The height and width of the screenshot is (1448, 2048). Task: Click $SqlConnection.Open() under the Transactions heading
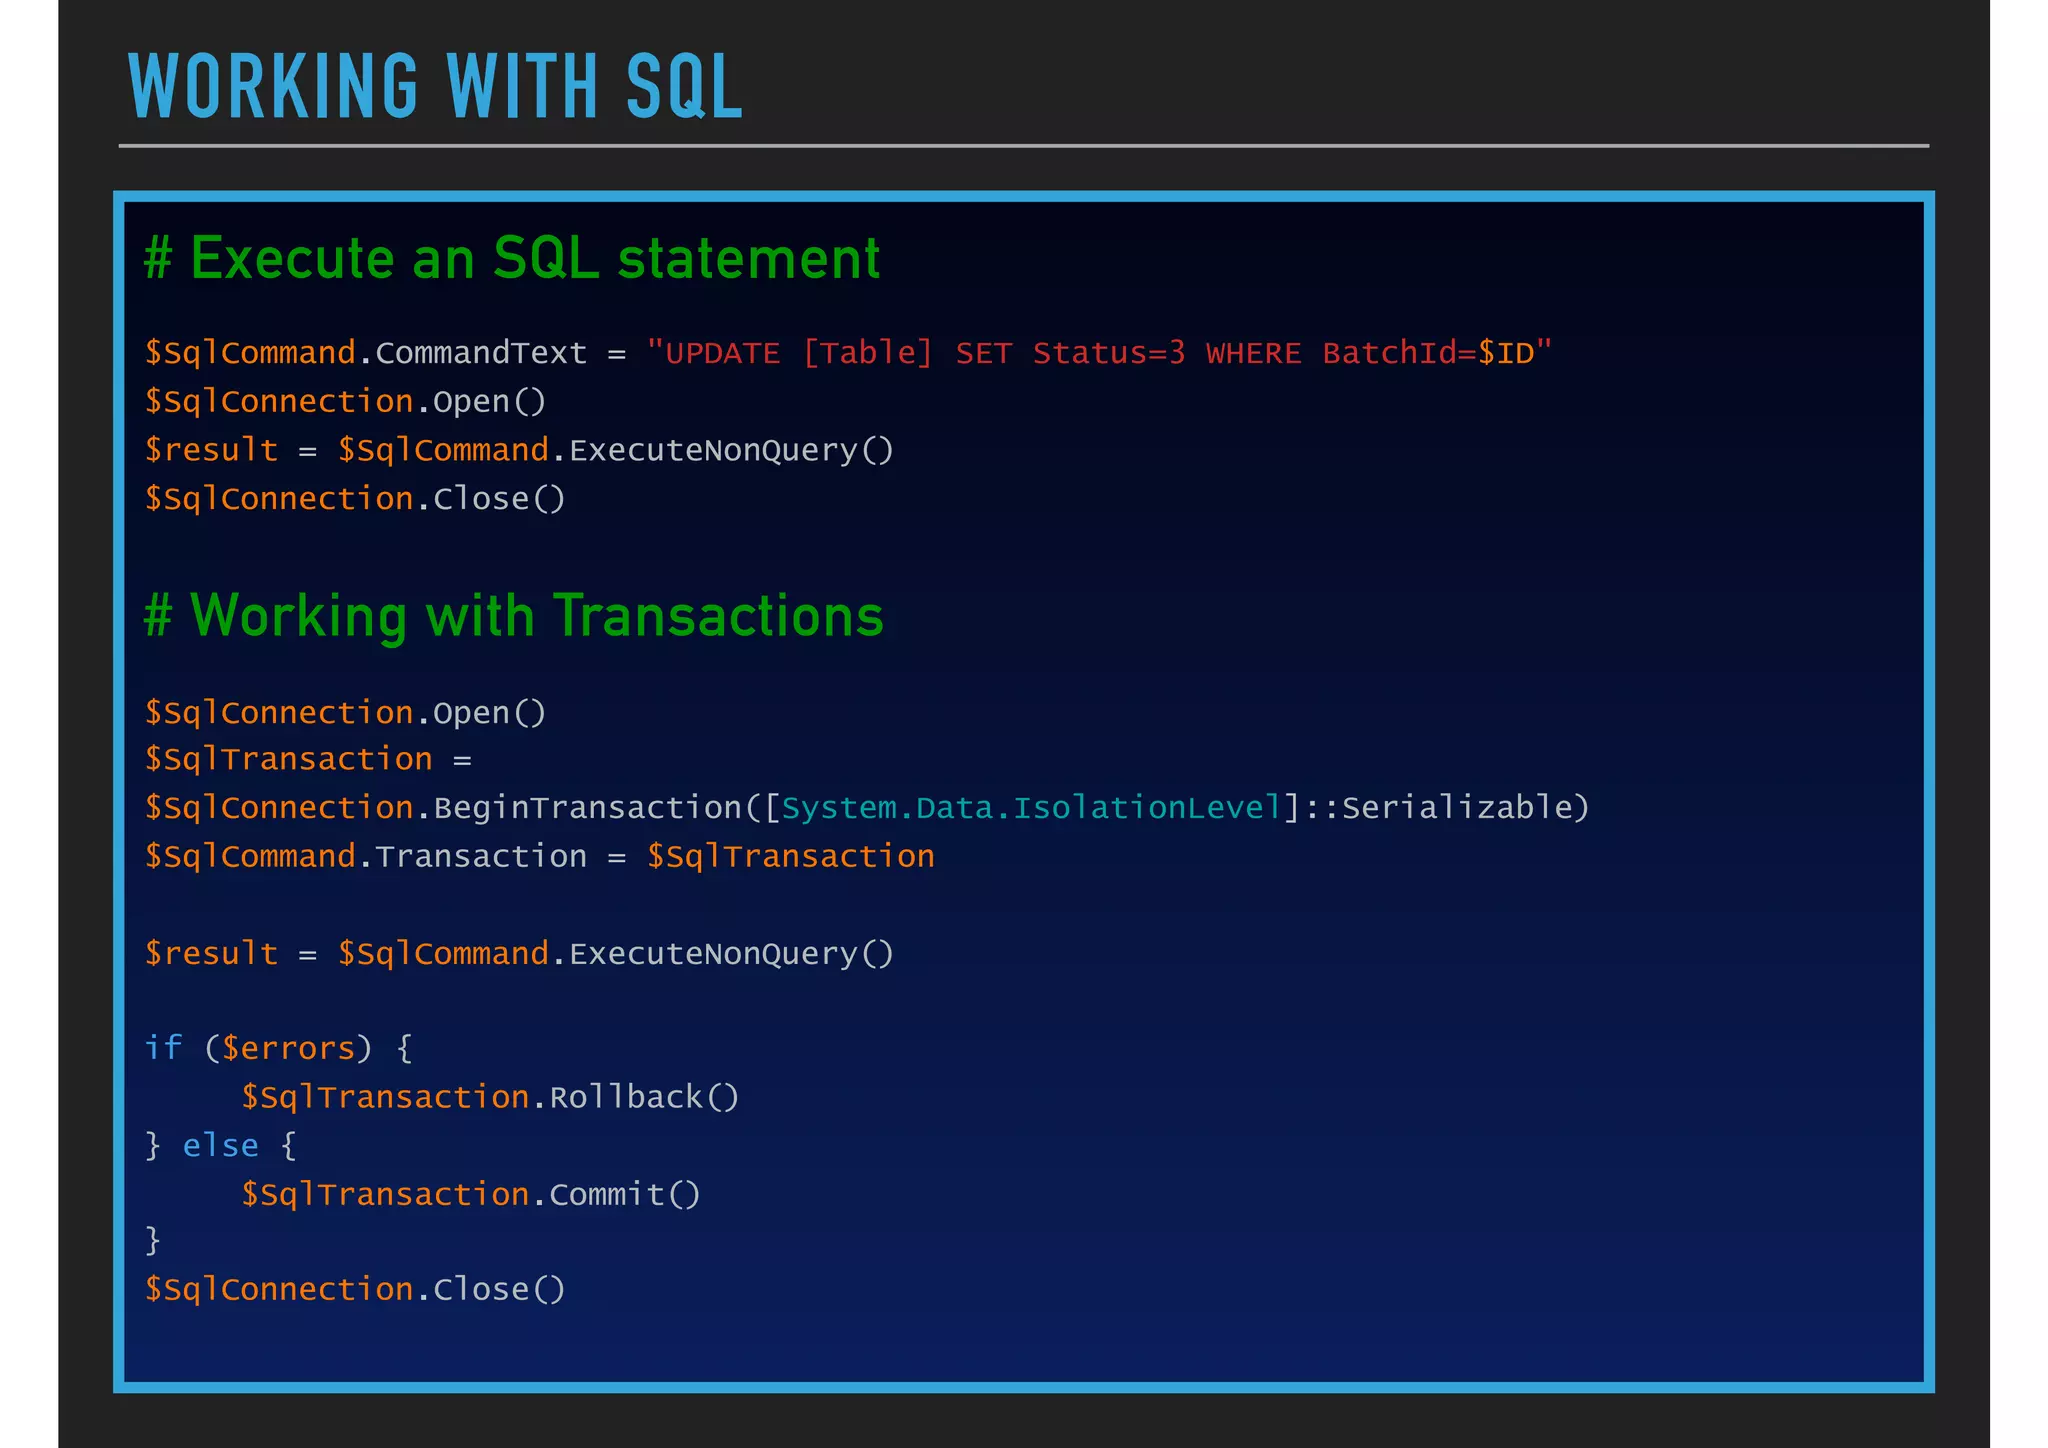pos(346,713)
